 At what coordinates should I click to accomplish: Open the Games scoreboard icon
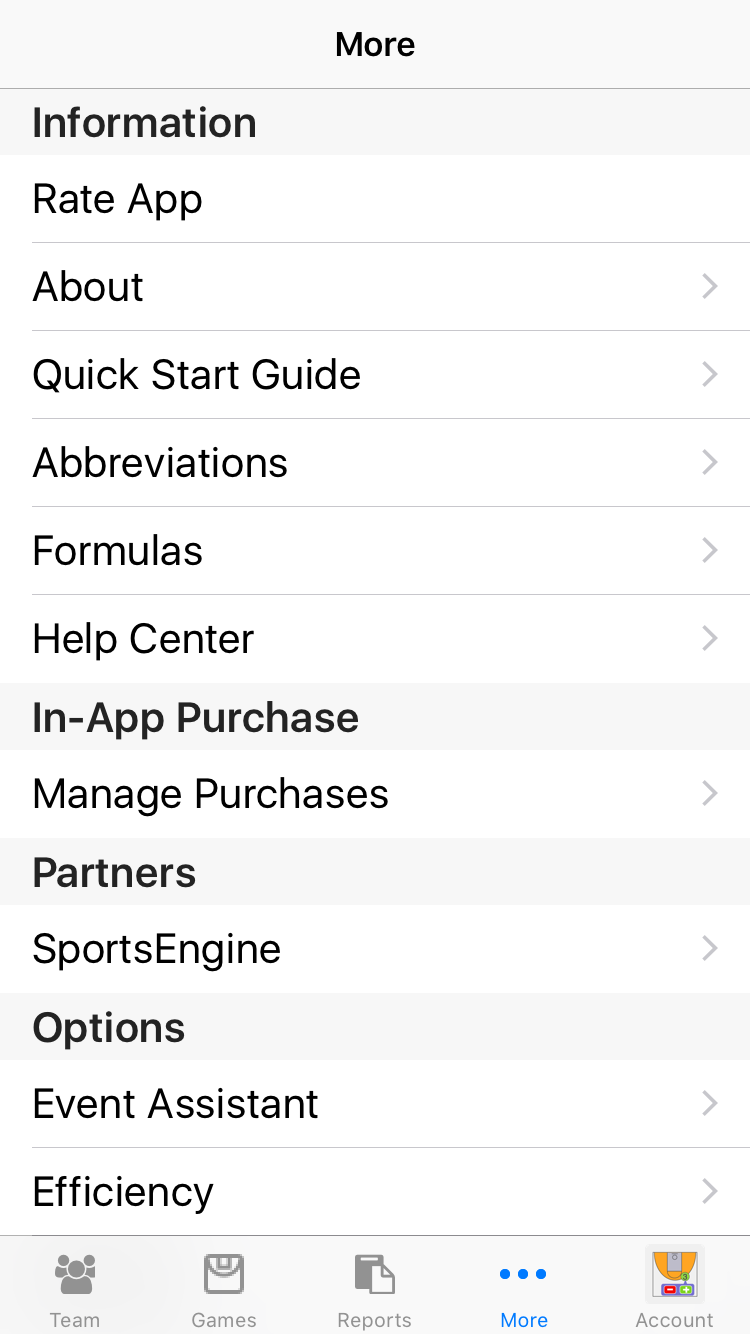[224, 1275]
